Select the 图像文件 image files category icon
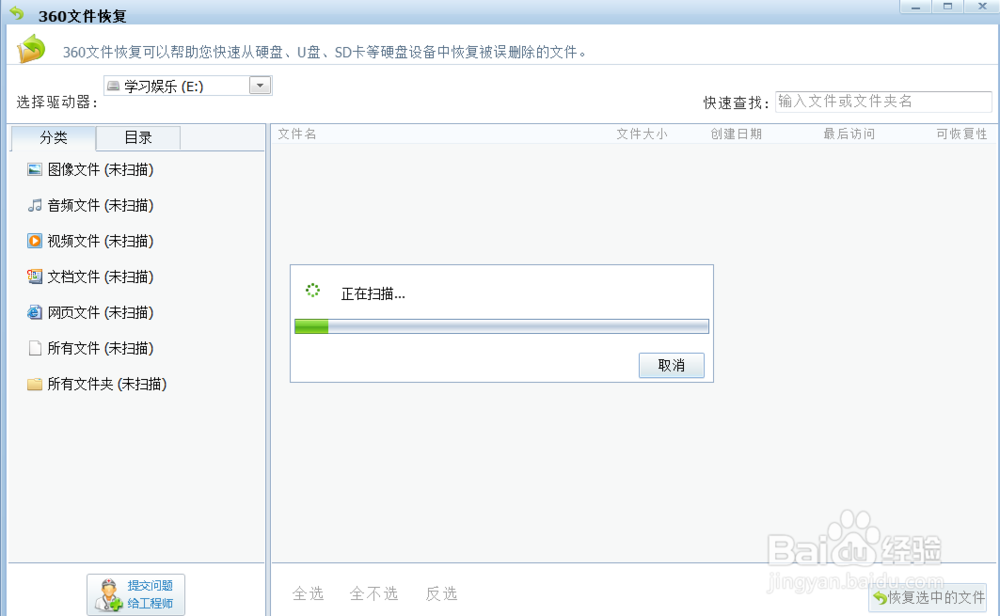Image resolution: width=1000 pixels, height=616 pixels. pyautogui.click(x=33, y=169)
